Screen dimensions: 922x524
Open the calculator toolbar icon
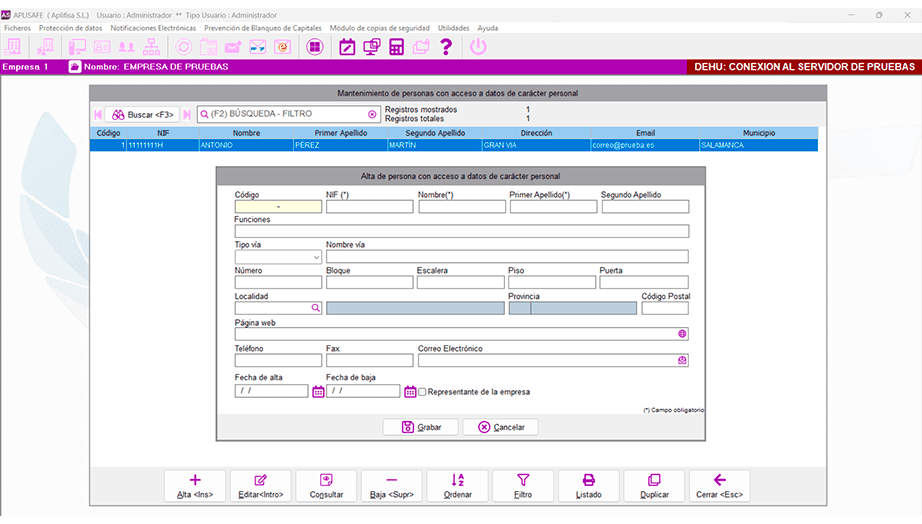click(x=396, y=47)
